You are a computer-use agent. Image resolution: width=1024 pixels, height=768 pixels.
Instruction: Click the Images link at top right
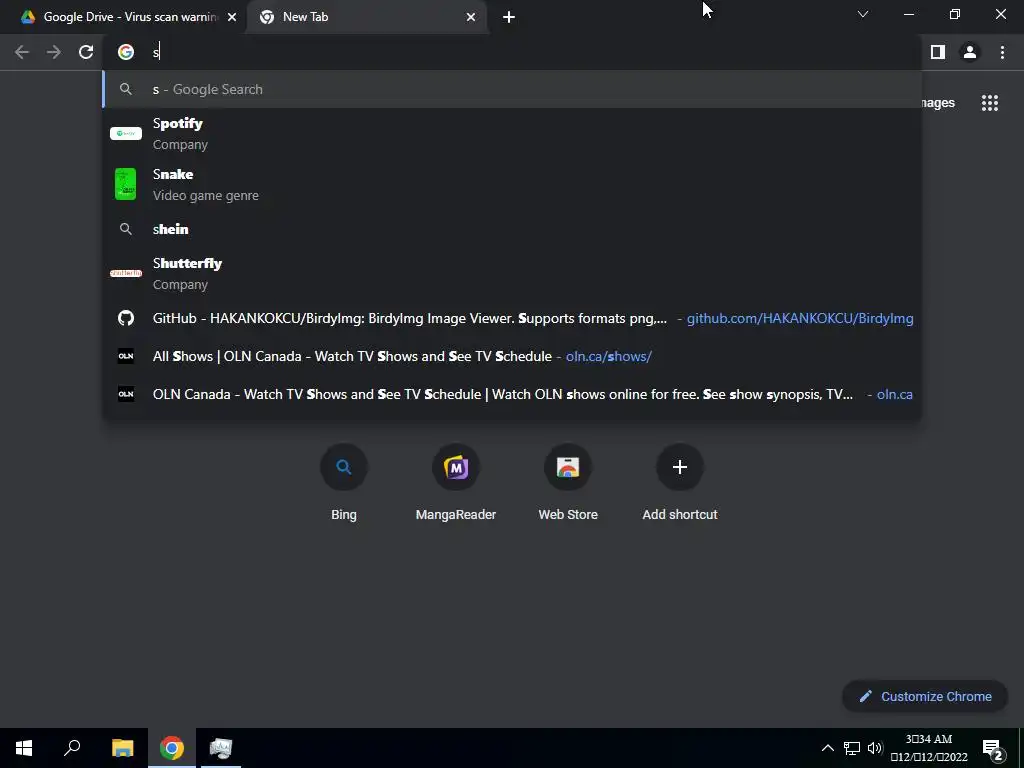[x=939, y=103]
